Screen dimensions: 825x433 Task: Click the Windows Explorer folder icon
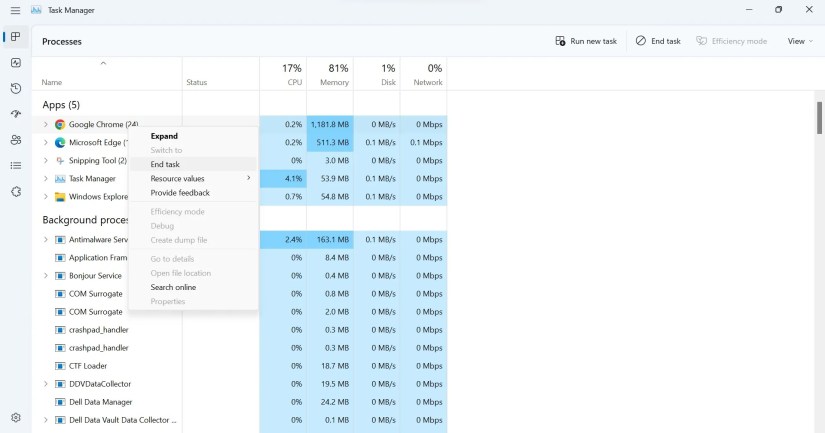coord(60,197)
